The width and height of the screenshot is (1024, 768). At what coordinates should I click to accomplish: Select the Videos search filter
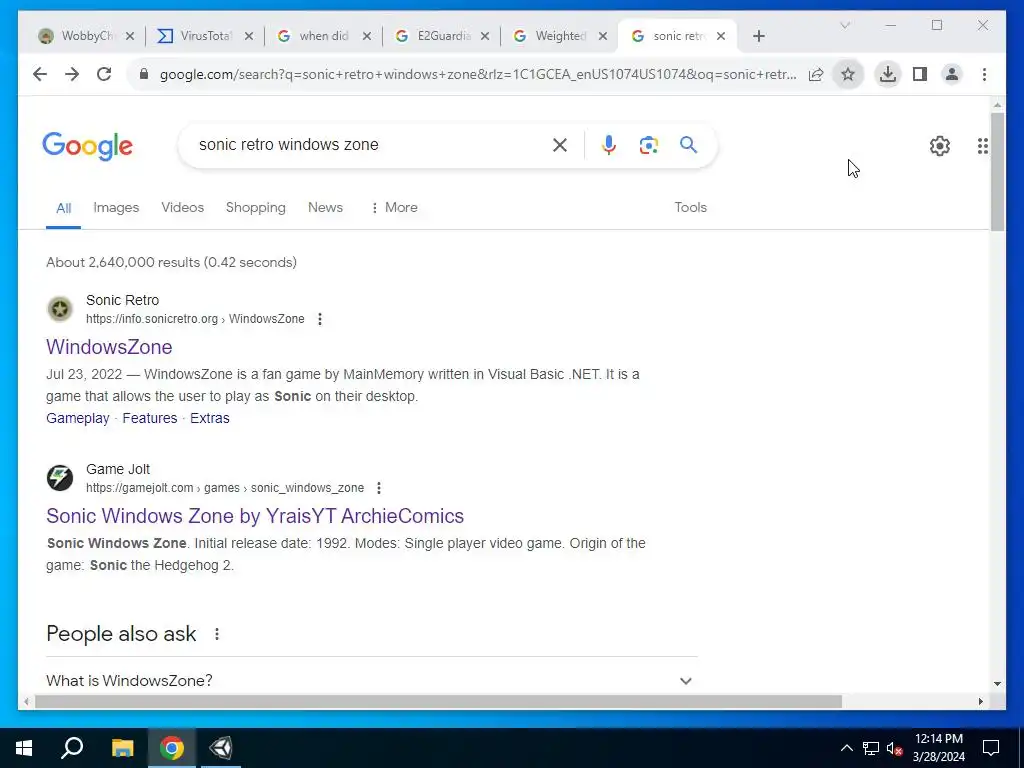pos(183,208)
